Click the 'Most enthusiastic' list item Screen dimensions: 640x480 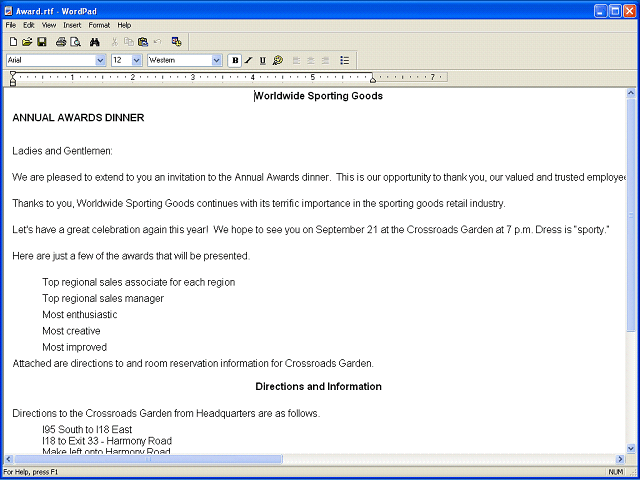(x=80, y=315)
